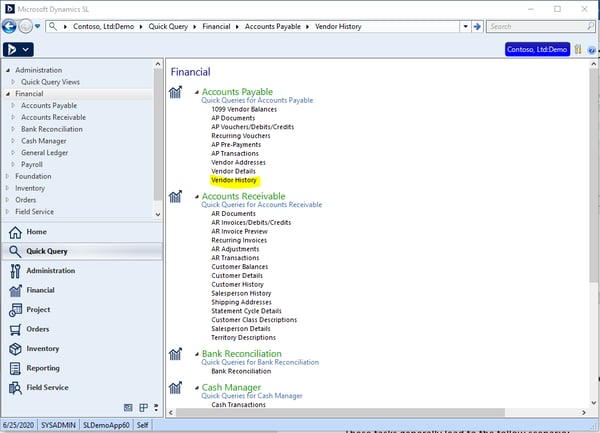Expand the Foundation tree node
Image resolution: width=600 pixels, height=433 pixels.
(x=8, y=176)
